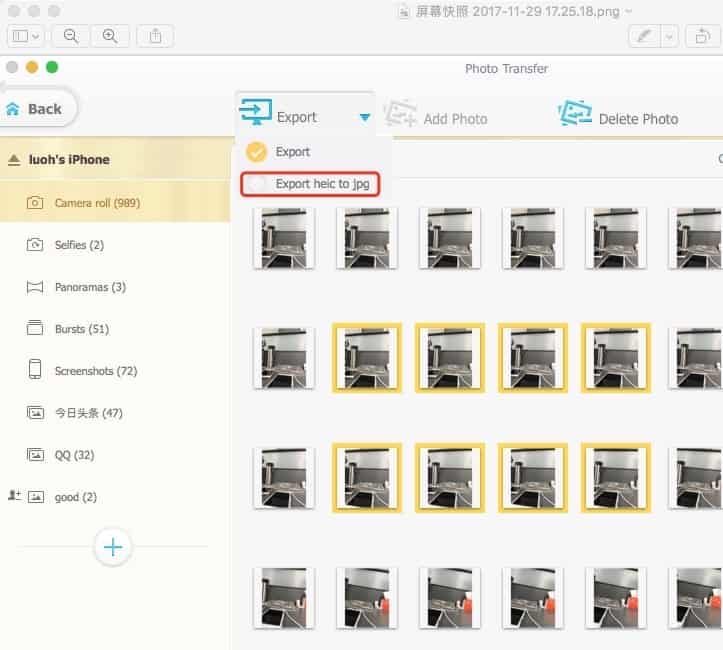Select fifth photo in first row
This screenshot has height=650, width=723.
[616, 238]
